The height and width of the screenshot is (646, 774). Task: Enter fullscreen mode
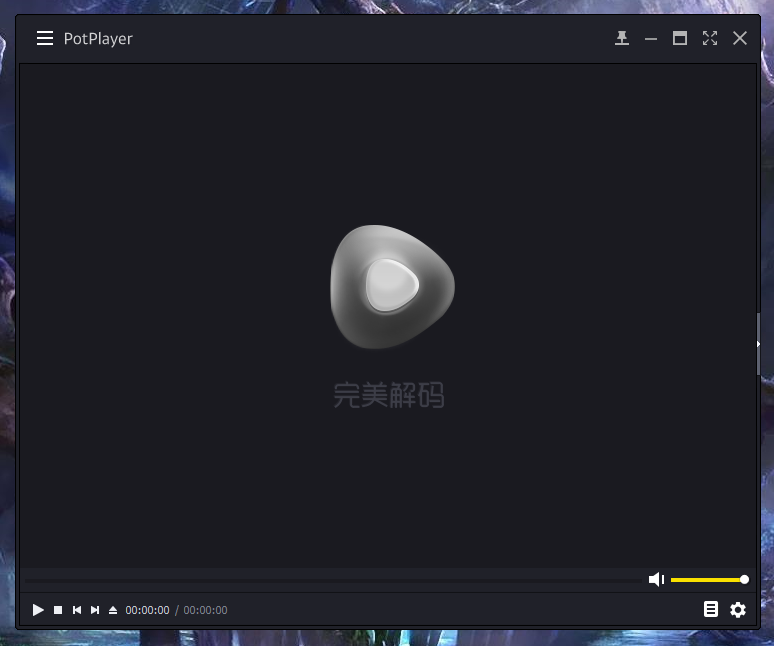(710, 38)
